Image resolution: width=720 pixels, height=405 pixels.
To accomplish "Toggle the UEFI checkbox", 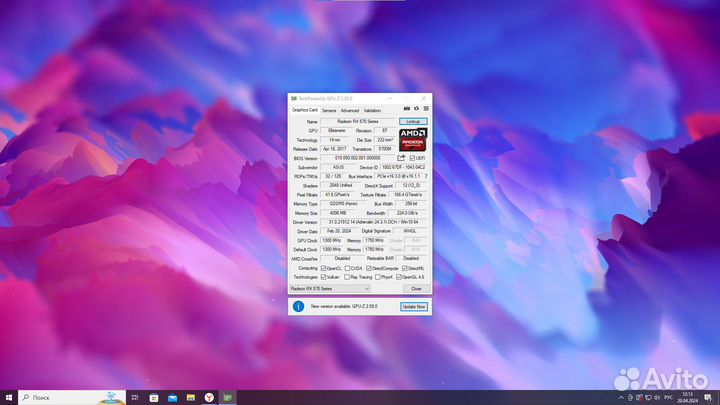I will [412, 158].
